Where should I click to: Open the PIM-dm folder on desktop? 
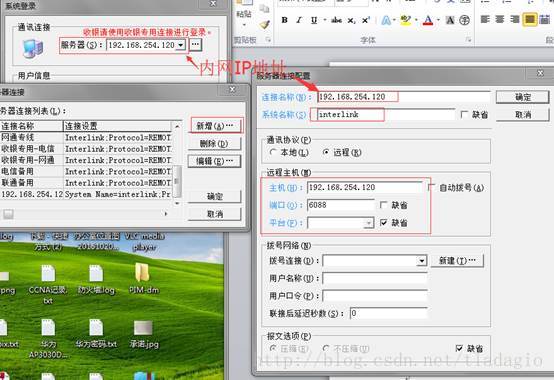coord(143,279)
